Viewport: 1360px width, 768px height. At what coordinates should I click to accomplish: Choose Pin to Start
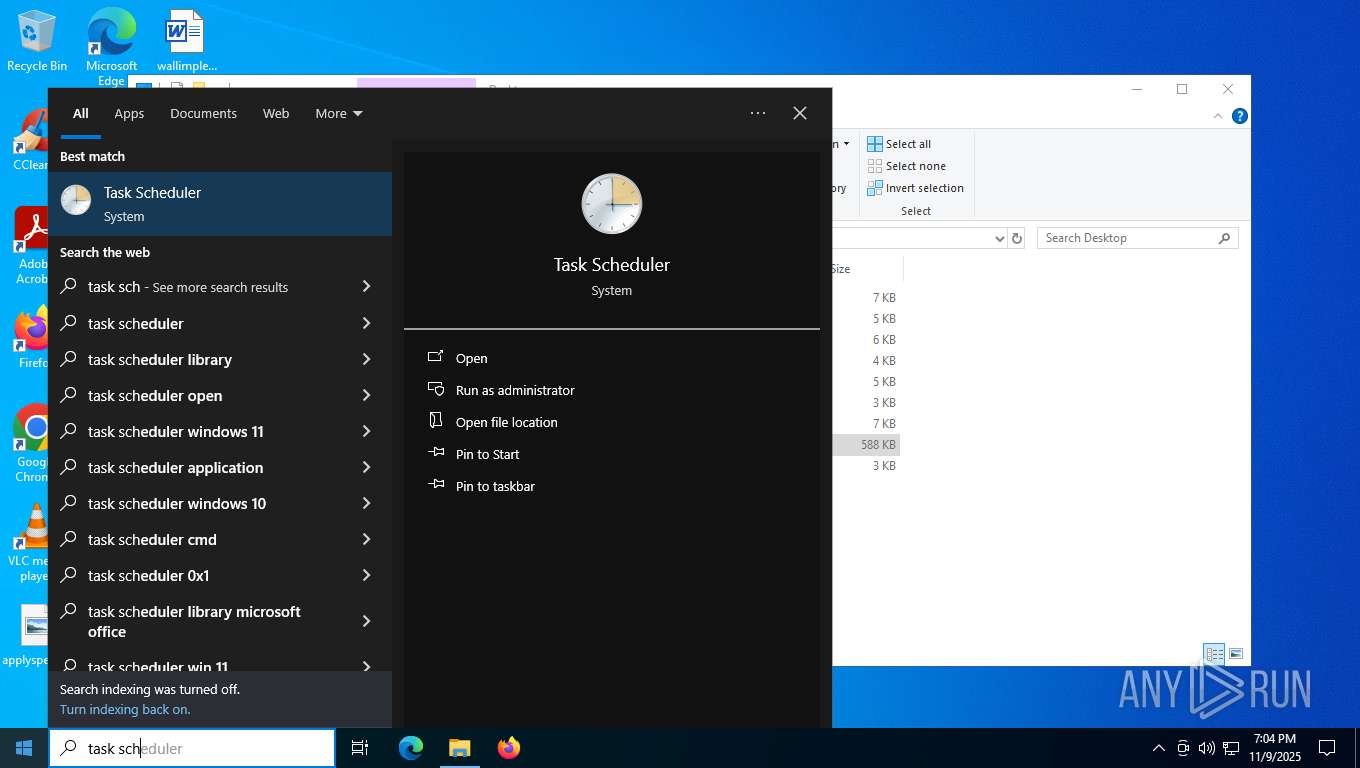(487, 454)
